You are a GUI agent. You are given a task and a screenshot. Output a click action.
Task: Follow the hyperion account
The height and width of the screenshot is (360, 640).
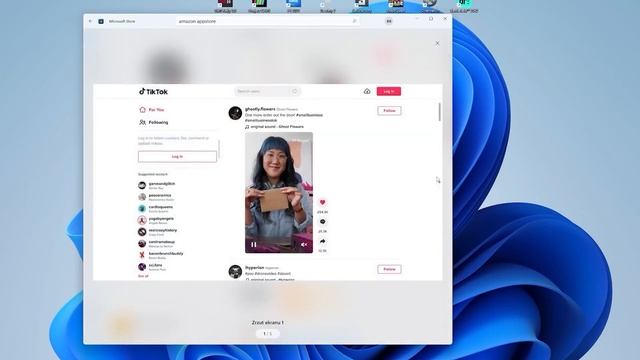[389, 269]
